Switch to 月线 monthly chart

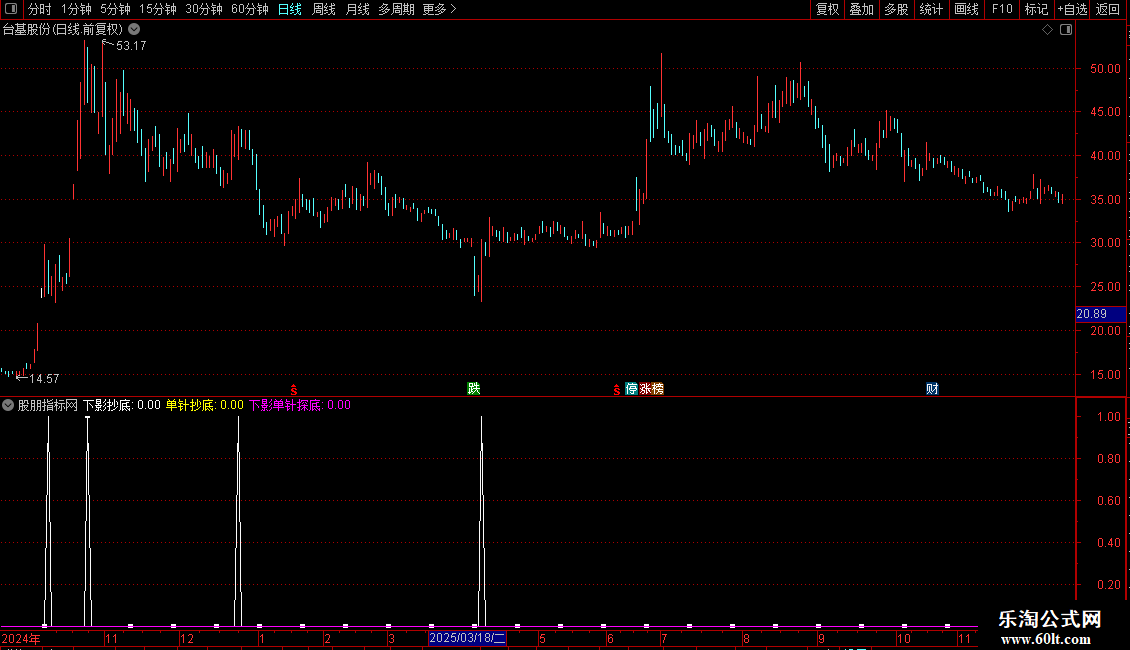[x=357, y=9]
